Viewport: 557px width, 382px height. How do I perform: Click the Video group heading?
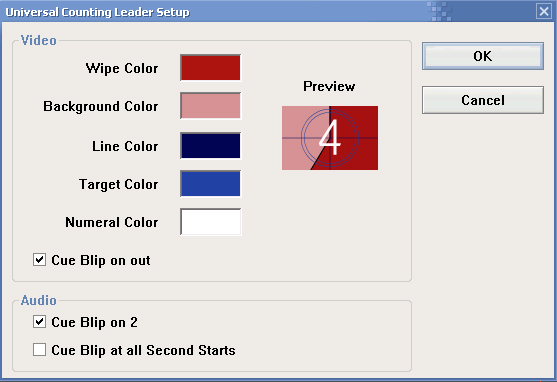coord(39,40)
